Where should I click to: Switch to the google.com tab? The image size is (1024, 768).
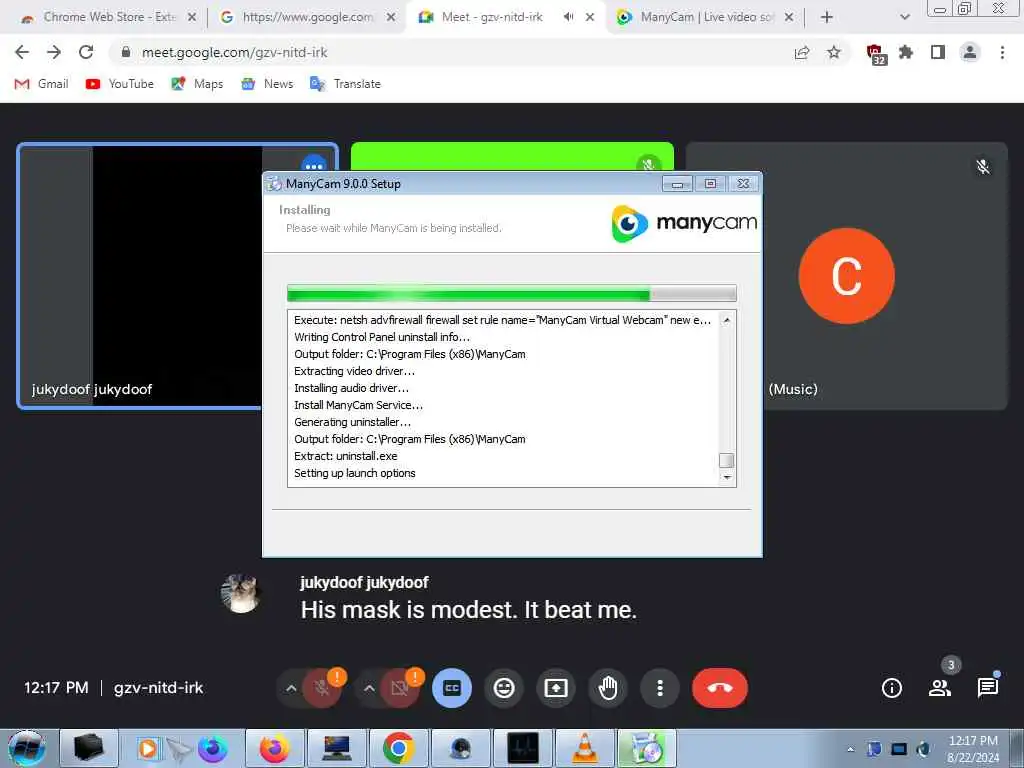(307, 17)
